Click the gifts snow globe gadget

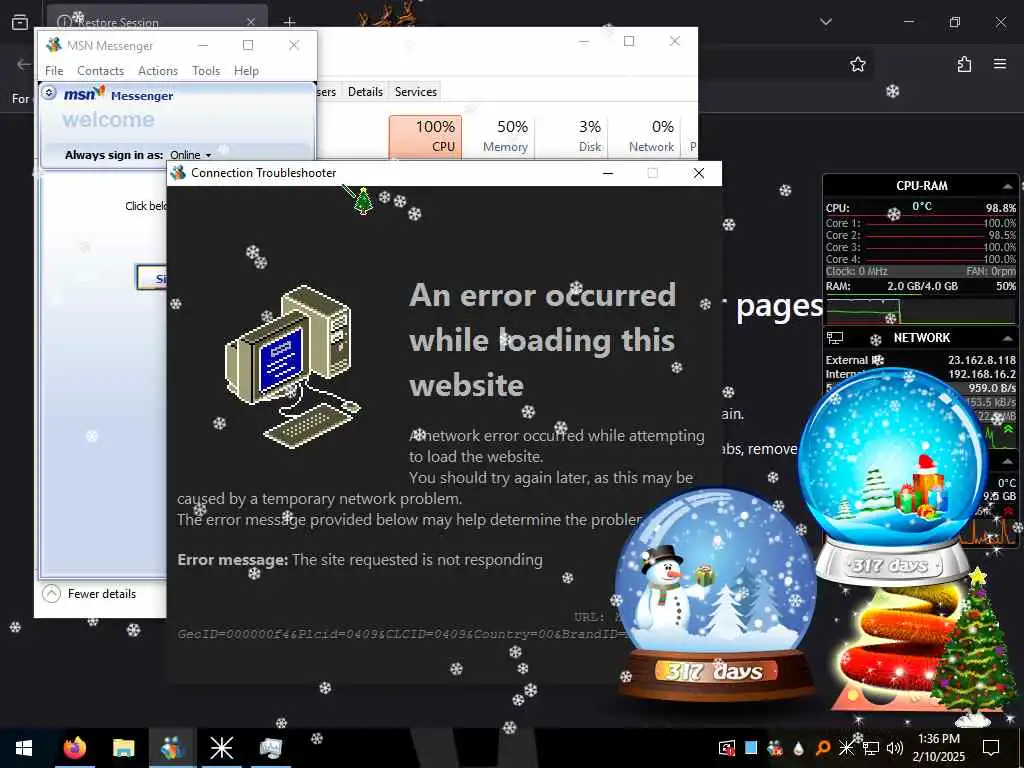(x=892, y=475)
